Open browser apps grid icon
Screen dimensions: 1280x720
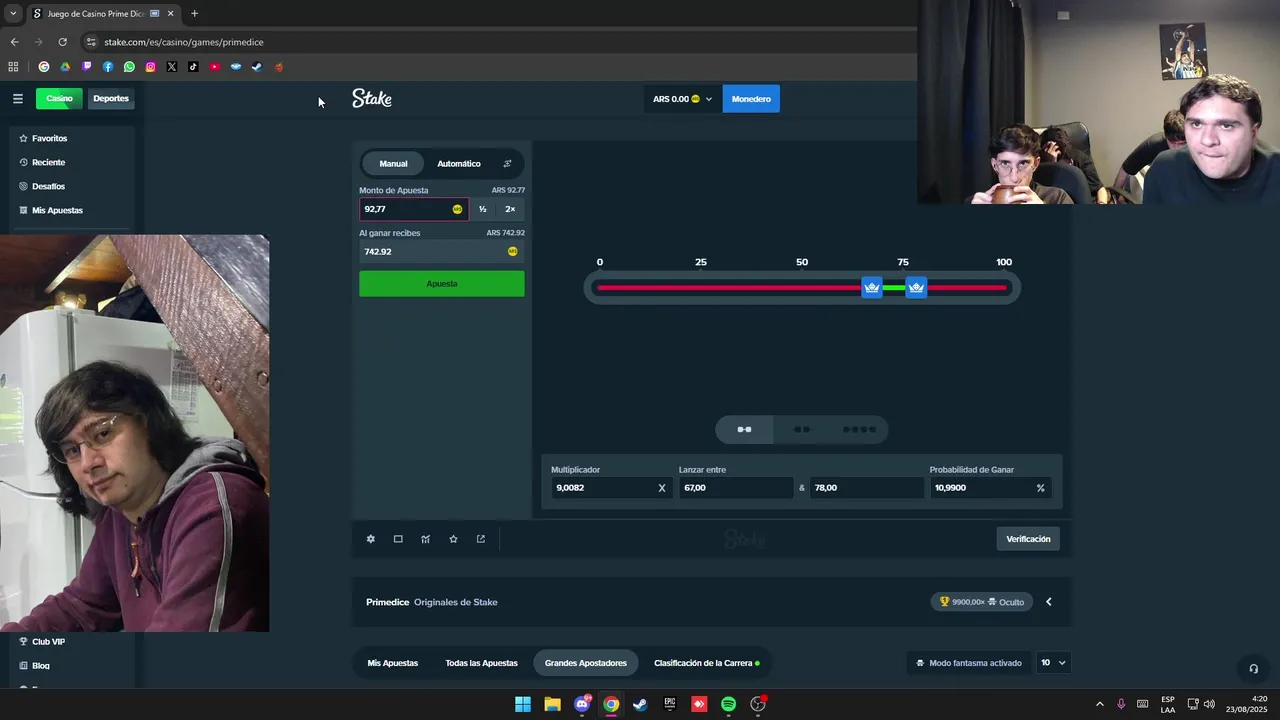click(13, 67)
